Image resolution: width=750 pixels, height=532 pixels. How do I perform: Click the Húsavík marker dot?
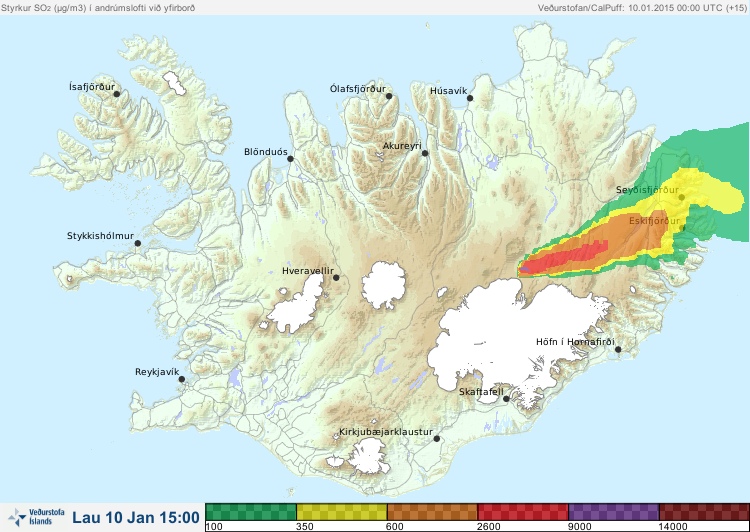[470, 98]
